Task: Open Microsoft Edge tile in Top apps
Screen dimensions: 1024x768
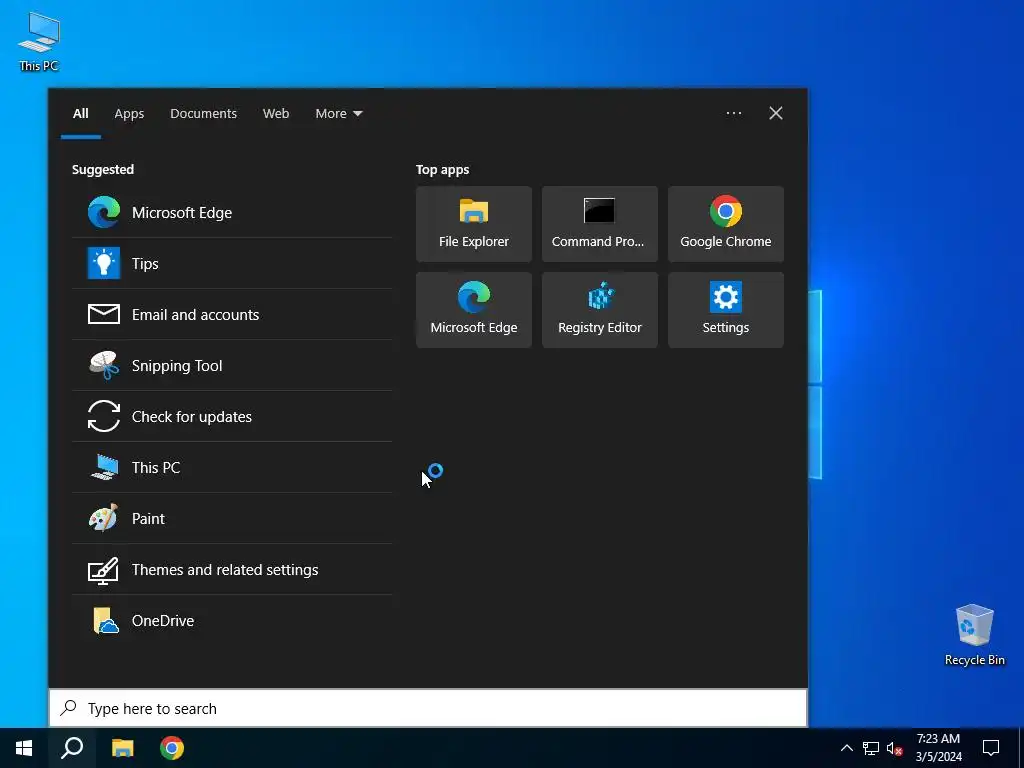Action: pyautogui.click(x=473, y=310)
